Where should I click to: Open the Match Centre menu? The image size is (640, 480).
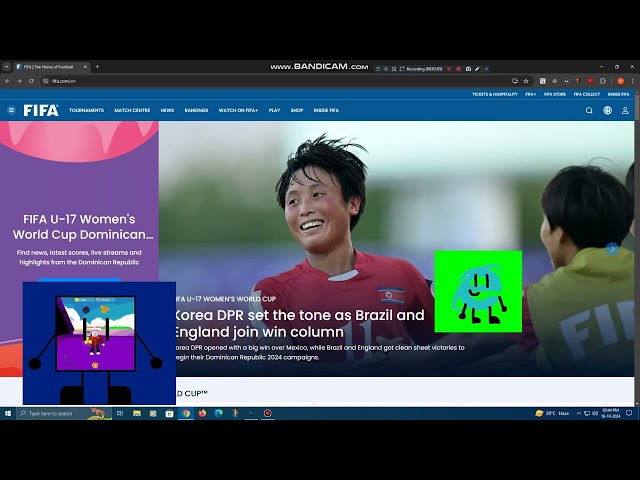132,110
